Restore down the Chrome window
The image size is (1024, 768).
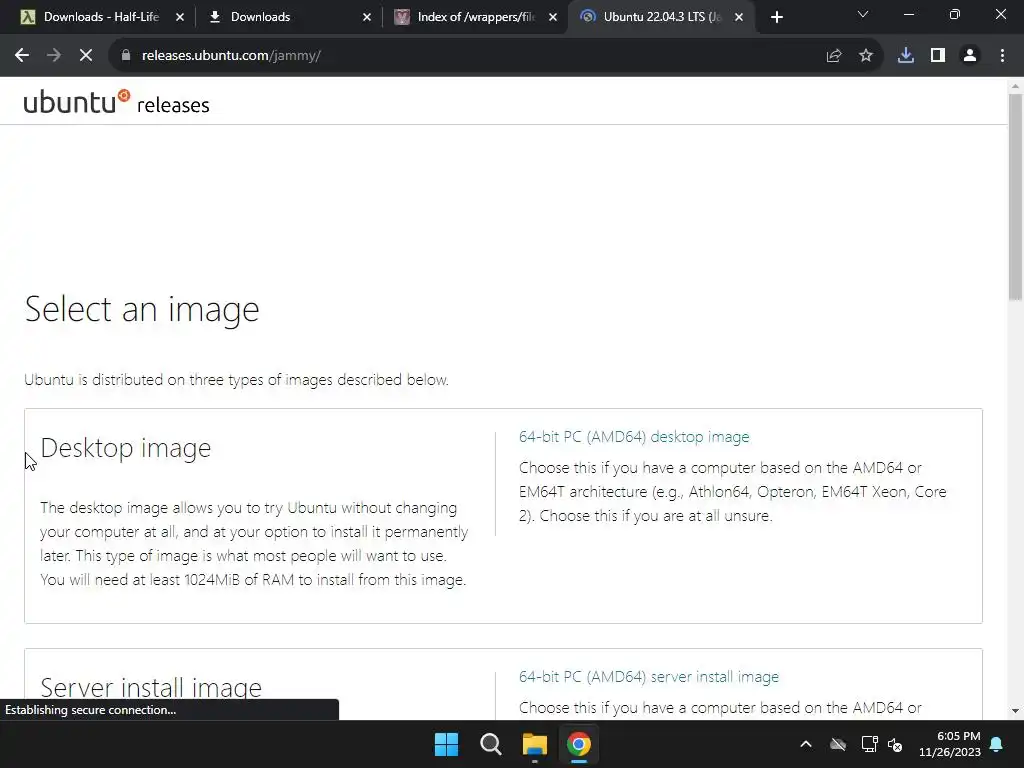pos(955,14)
